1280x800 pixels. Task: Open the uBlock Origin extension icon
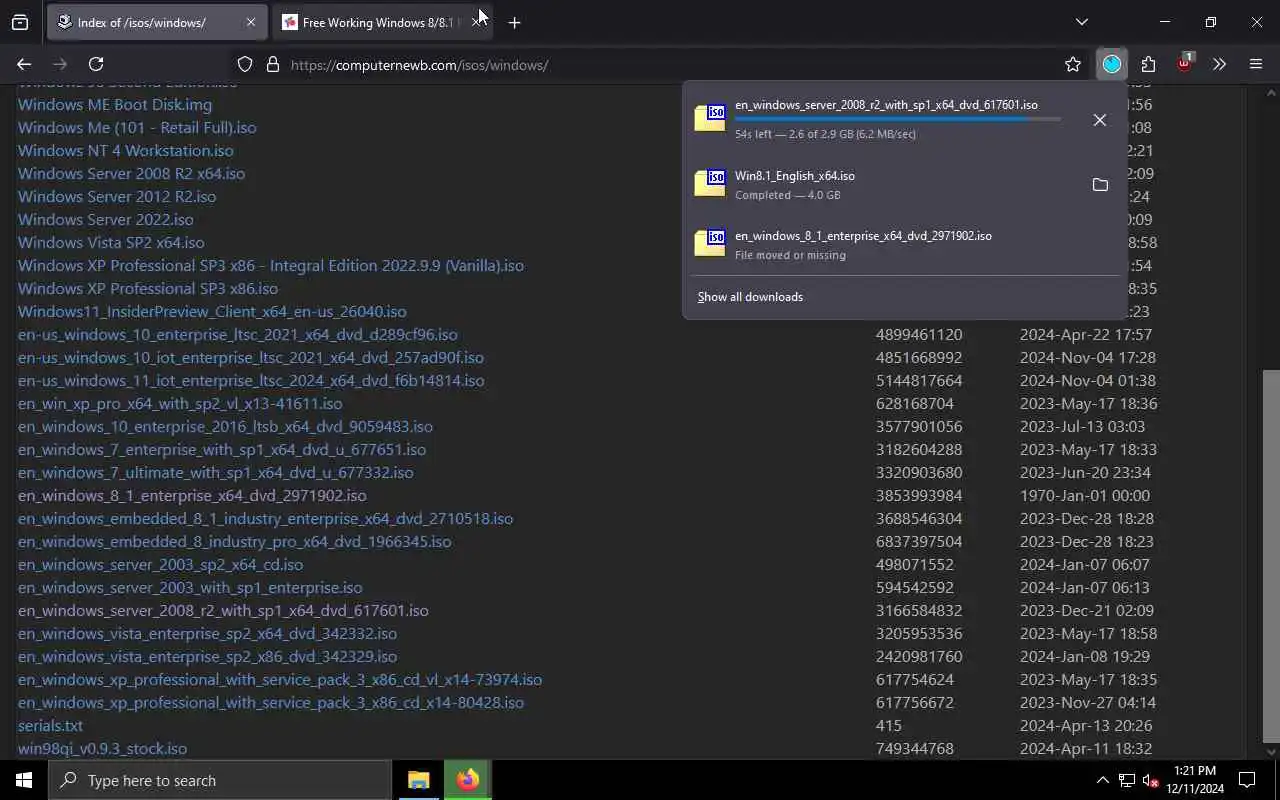[x=1184, y=62]
